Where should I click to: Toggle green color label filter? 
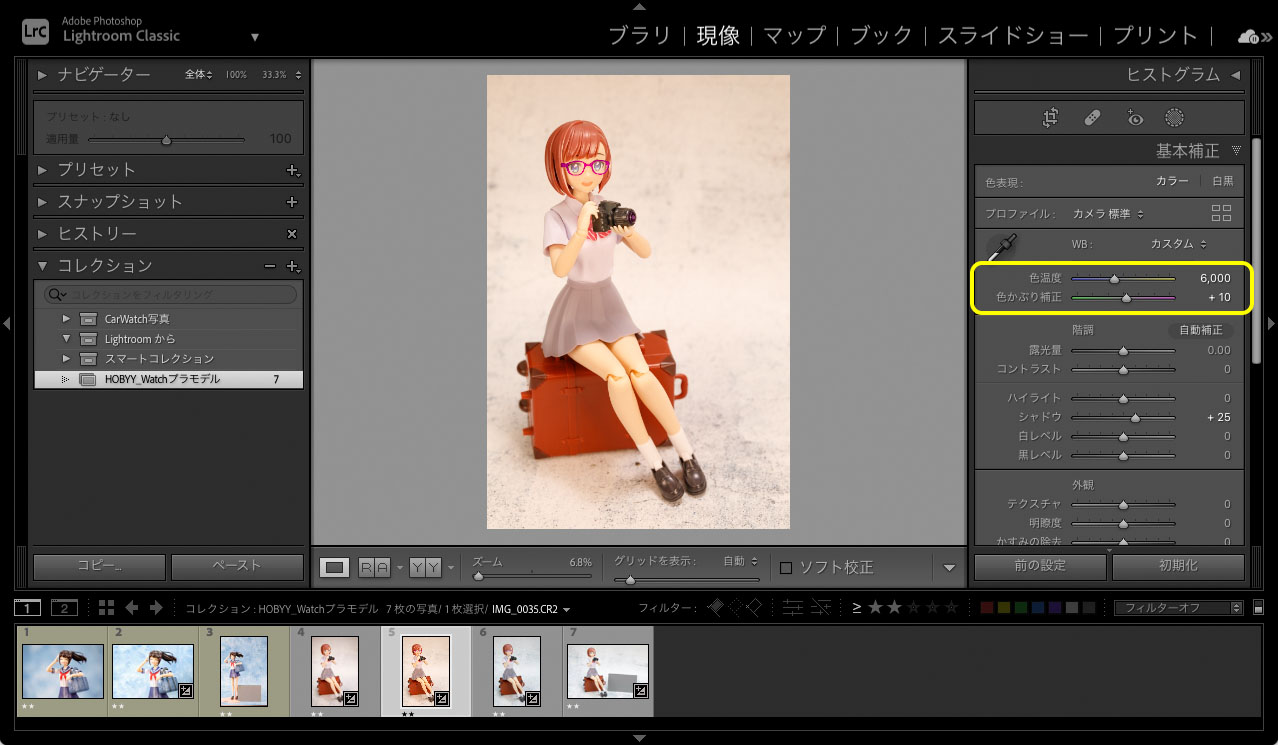coord(1021,607)
